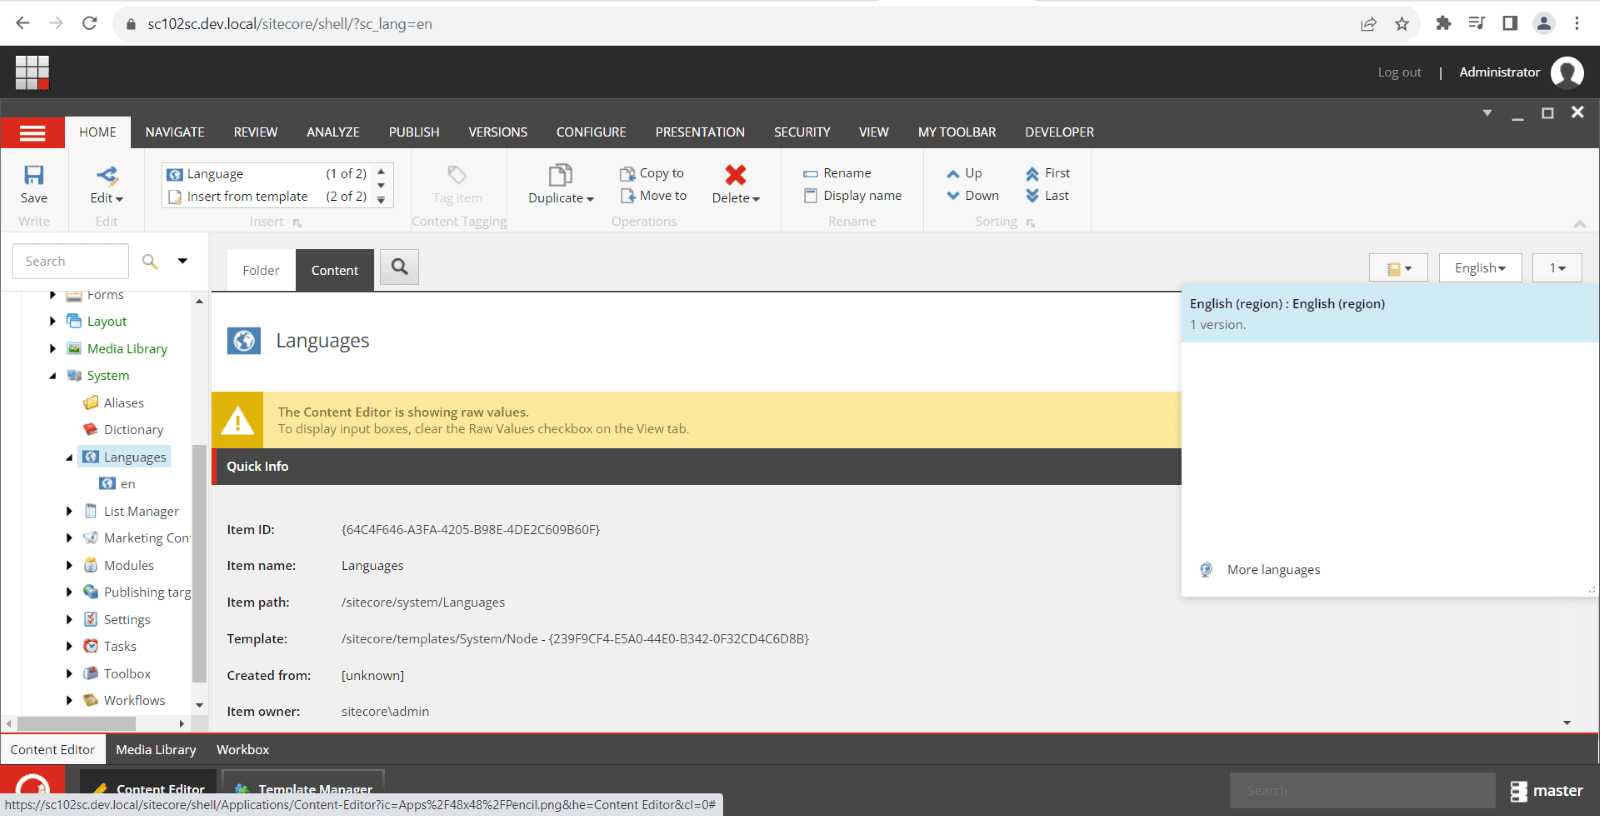
Task: Select English (region) language entry
Action: click(x=1390, y=313)
